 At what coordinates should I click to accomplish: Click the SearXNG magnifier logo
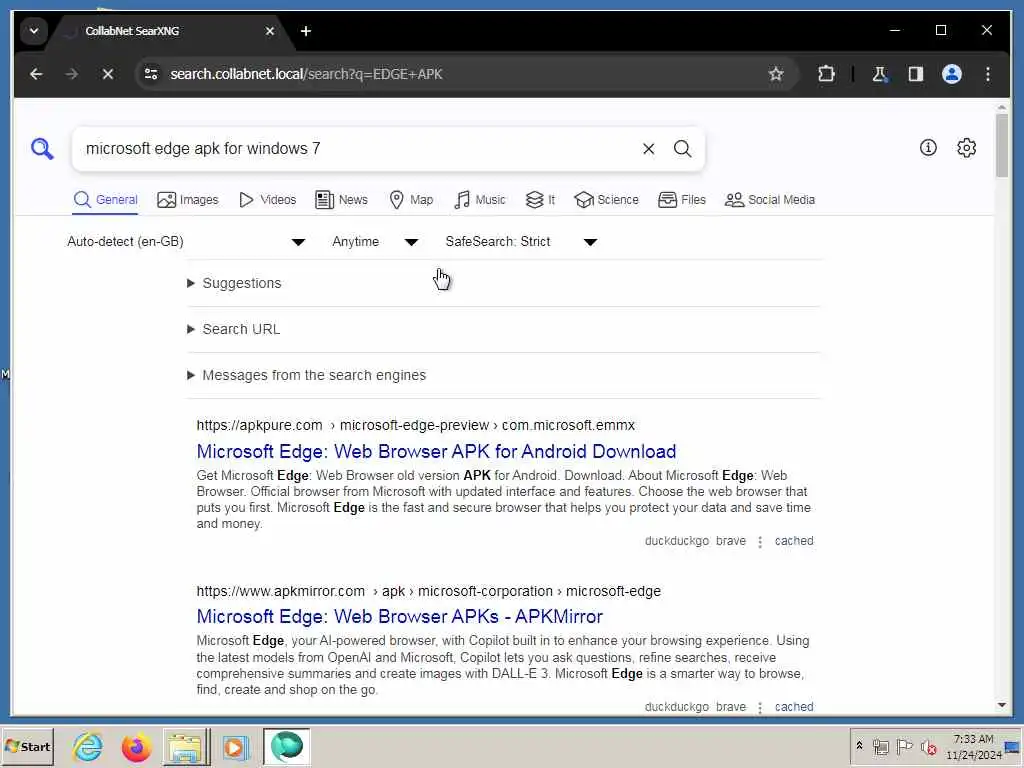[42, 149]
